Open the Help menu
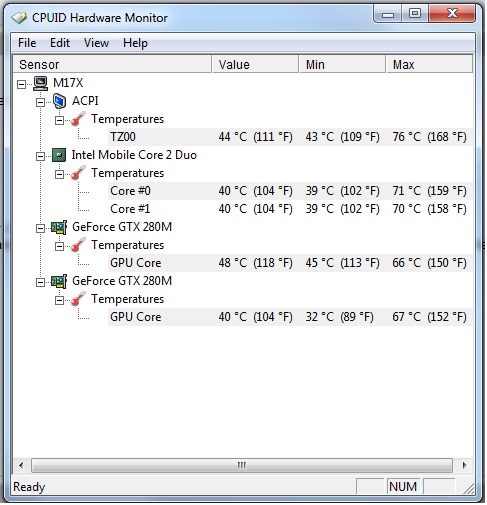 [135, 43]
